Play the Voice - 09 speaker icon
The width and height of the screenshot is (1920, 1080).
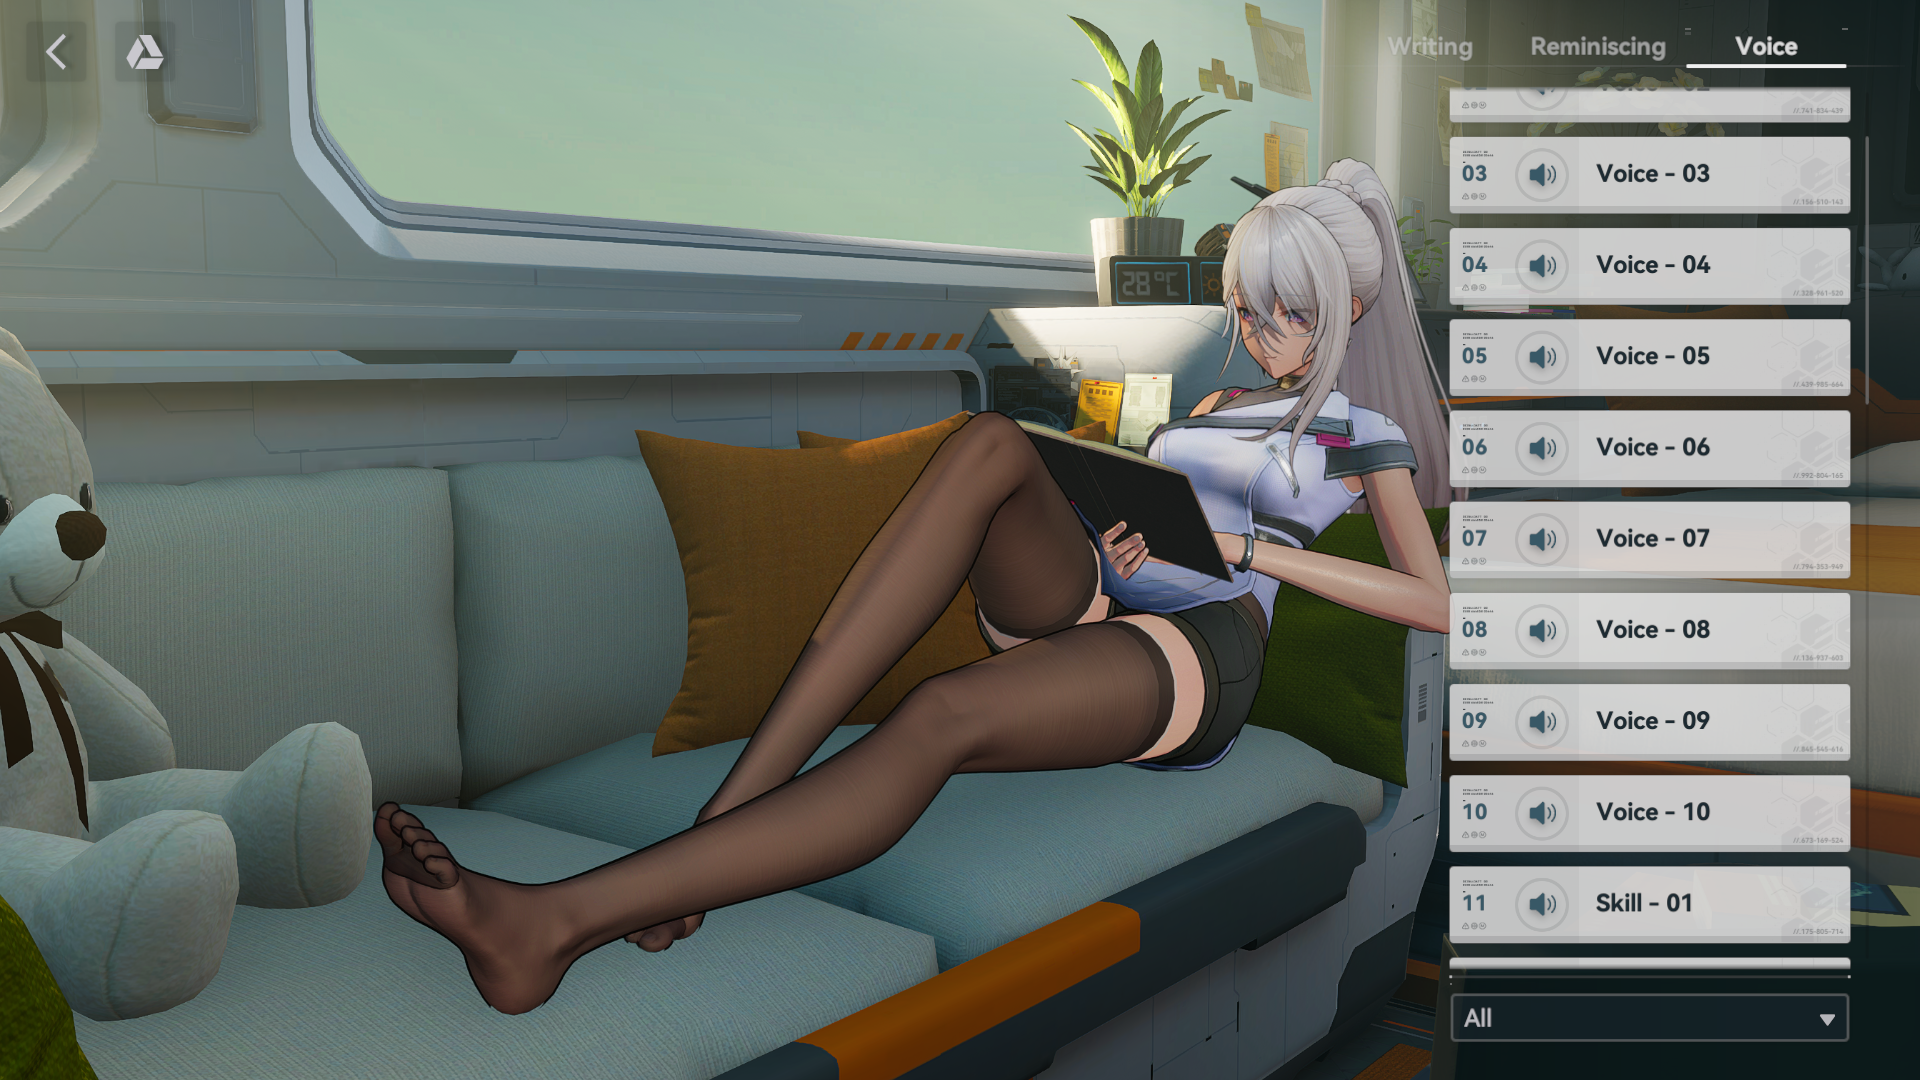(1542, 722)
